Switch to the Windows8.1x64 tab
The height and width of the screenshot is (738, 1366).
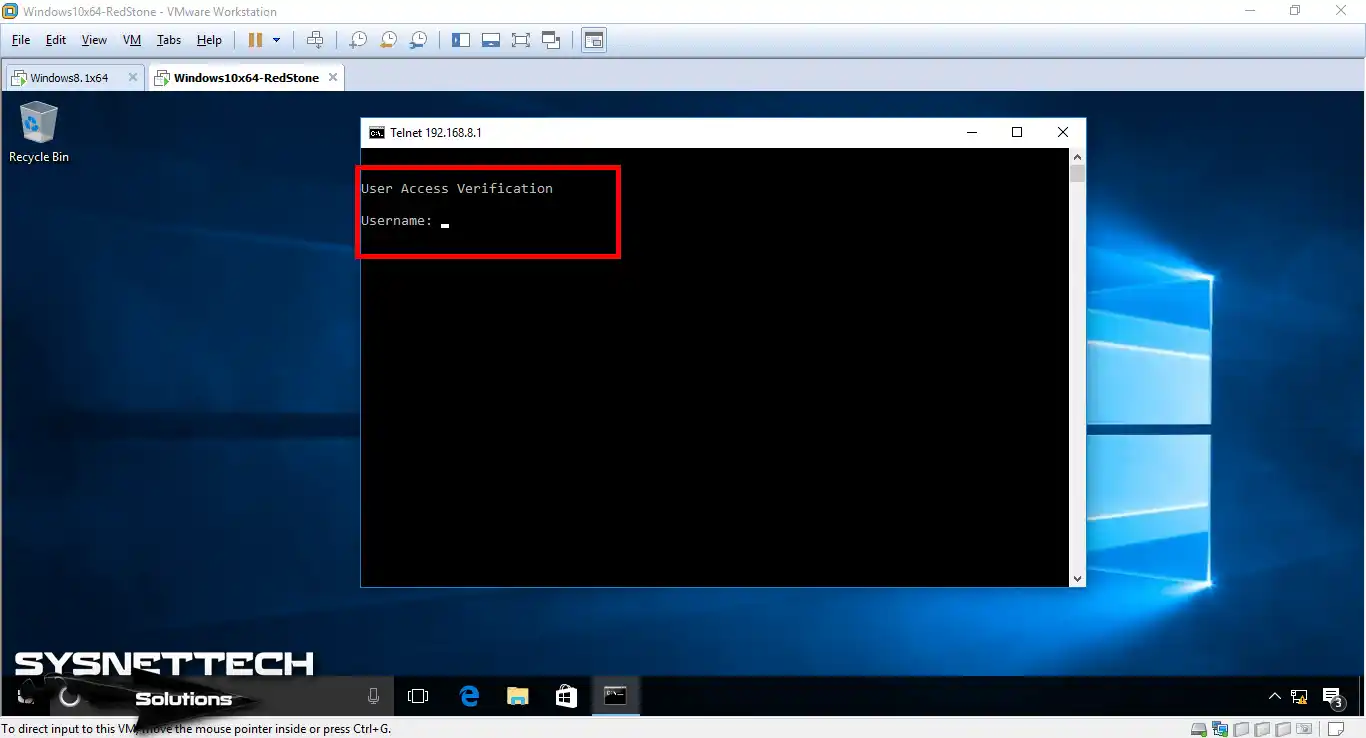pyautogui.click(x=70, y=76)
